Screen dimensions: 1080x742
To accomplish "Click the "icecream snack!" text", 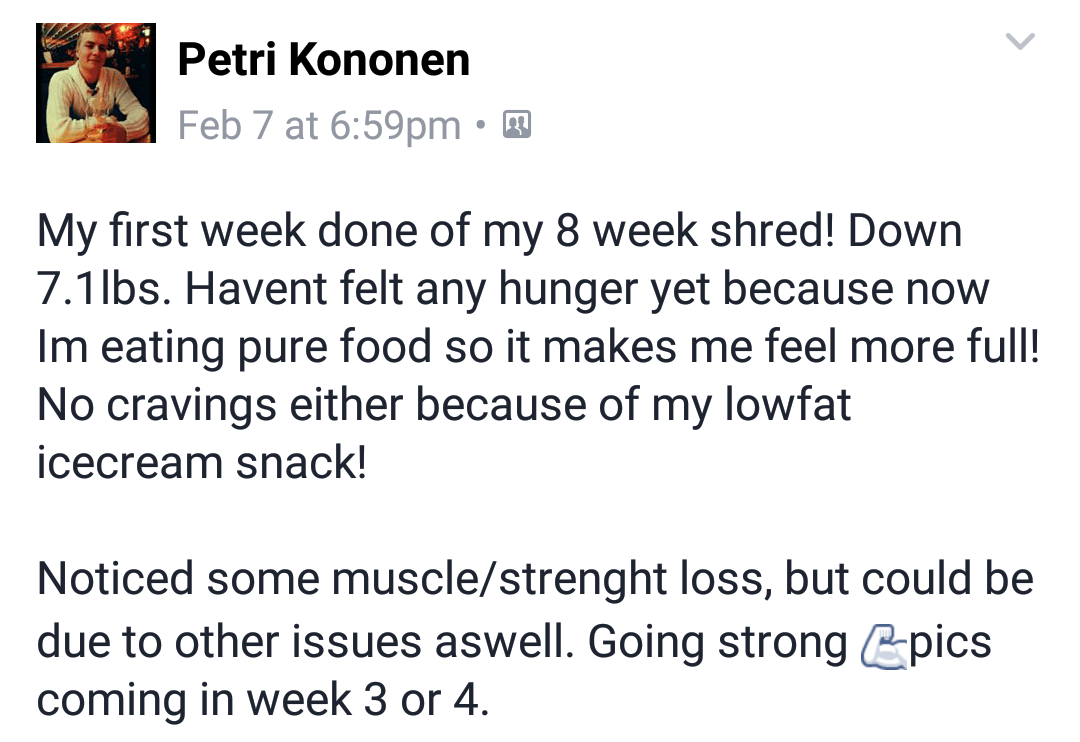I will pyautogui.click(x=202, y=464).
